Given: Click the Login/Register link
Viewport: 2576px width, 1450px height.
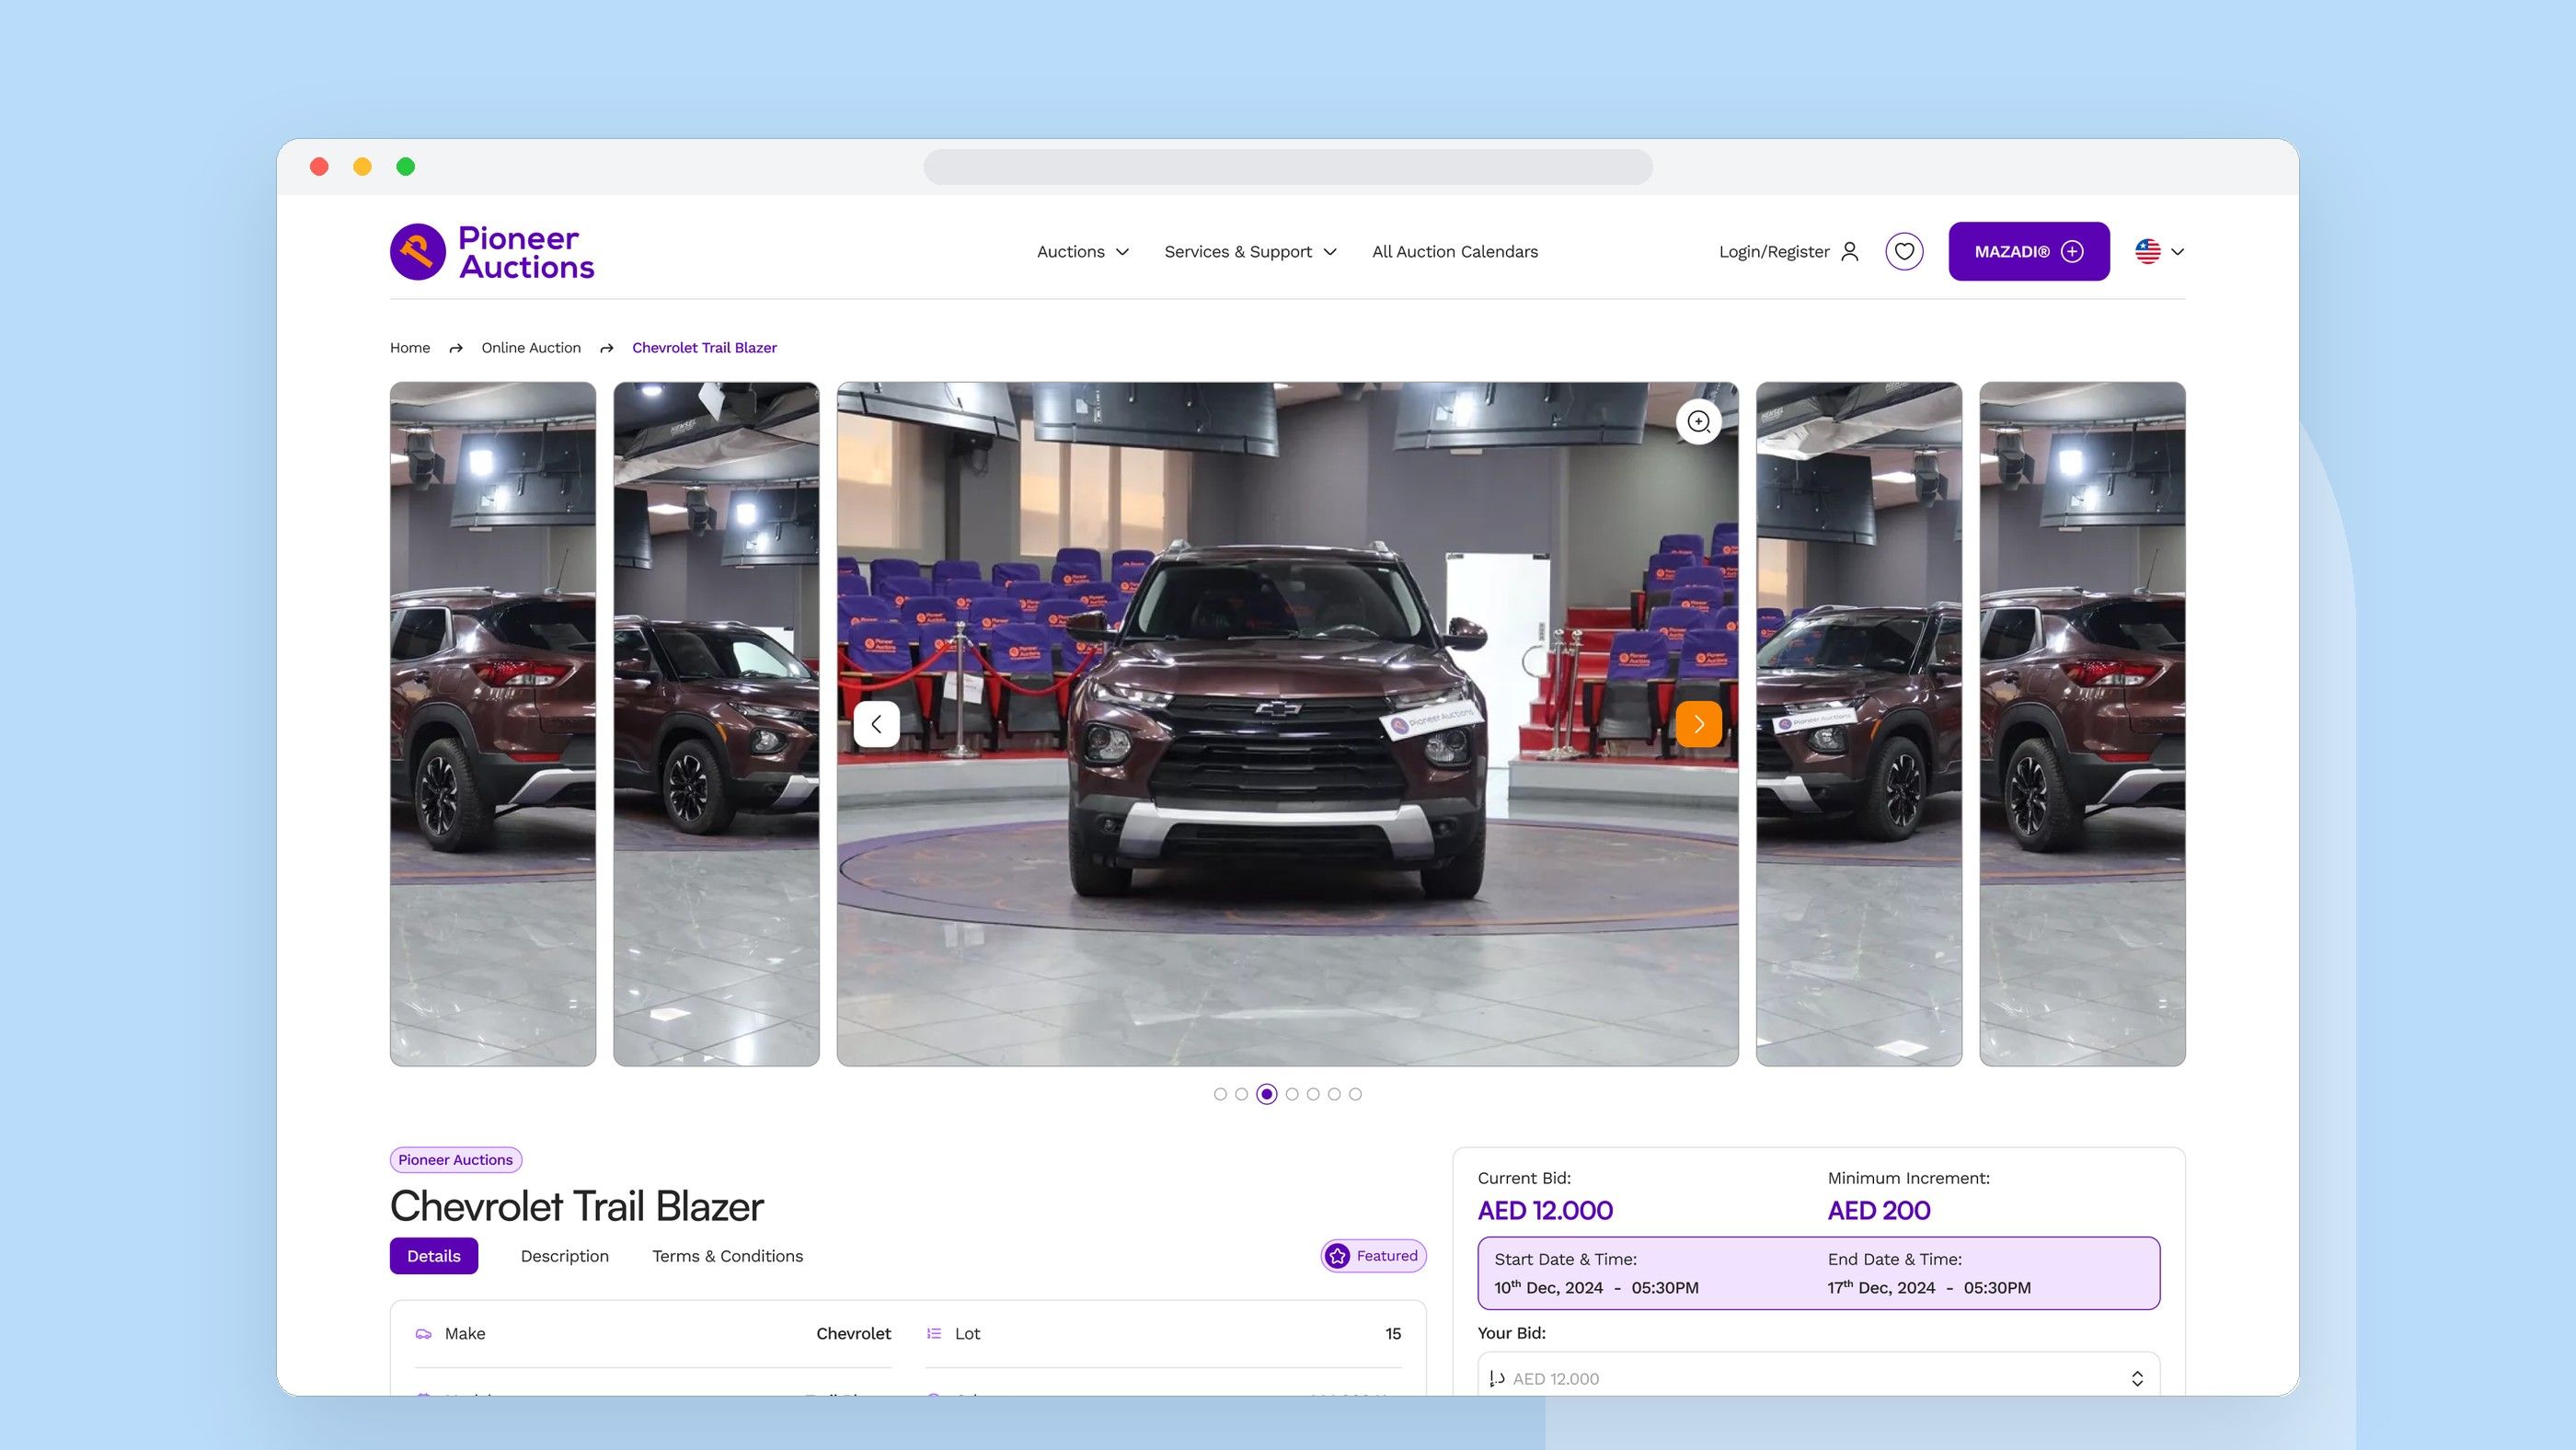Looking at the screenshot, I should 1774,252.
